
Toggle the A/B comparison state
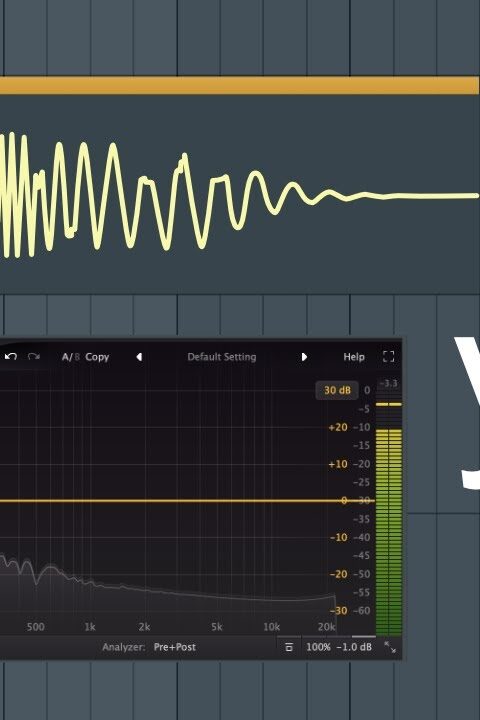(71, 357)
